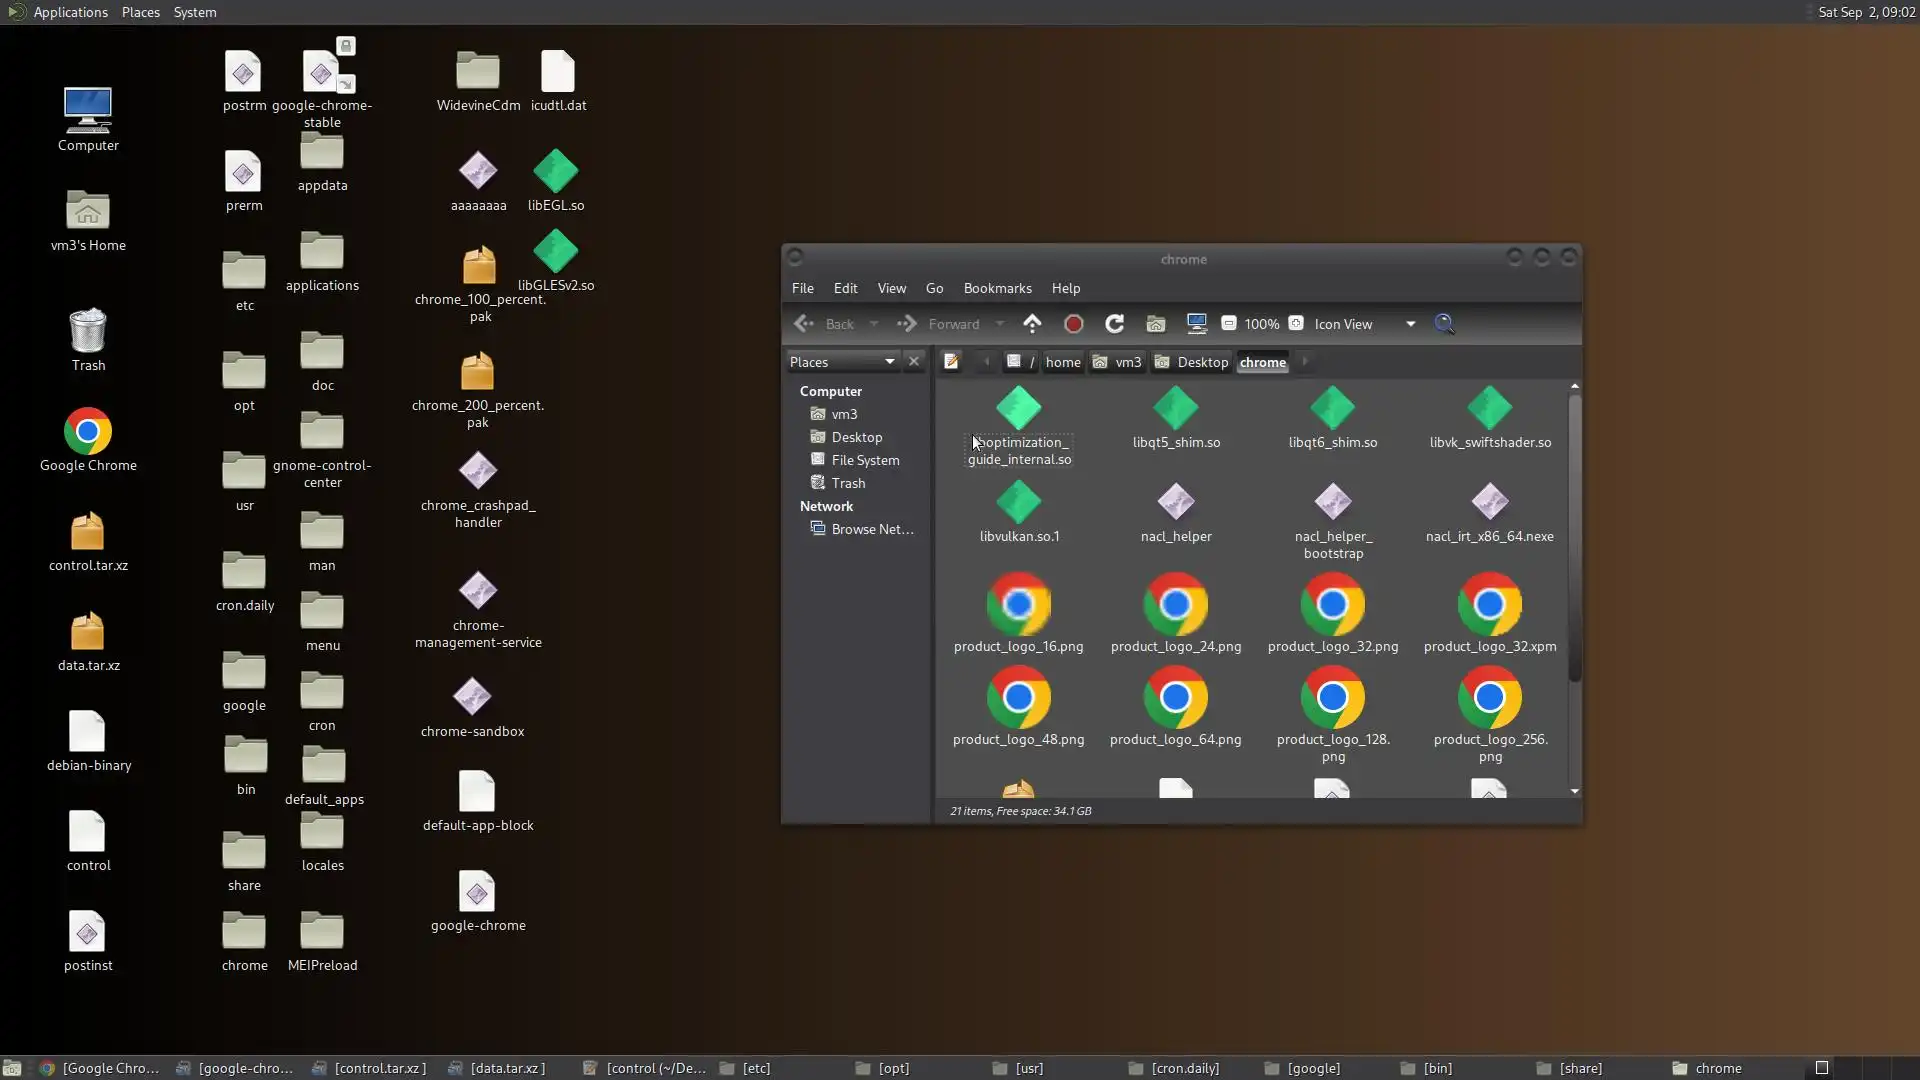Open the View menu
Viewport: 1920px width, 1080px height.
point(891,288)
